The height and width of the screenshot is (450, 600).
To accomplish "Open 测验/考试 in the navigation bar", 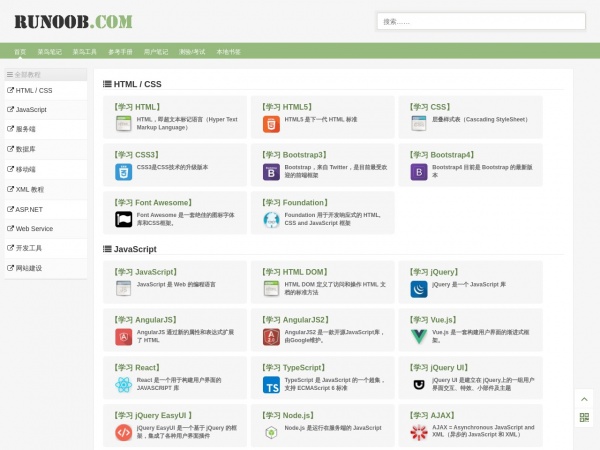I will coord(192,52).
